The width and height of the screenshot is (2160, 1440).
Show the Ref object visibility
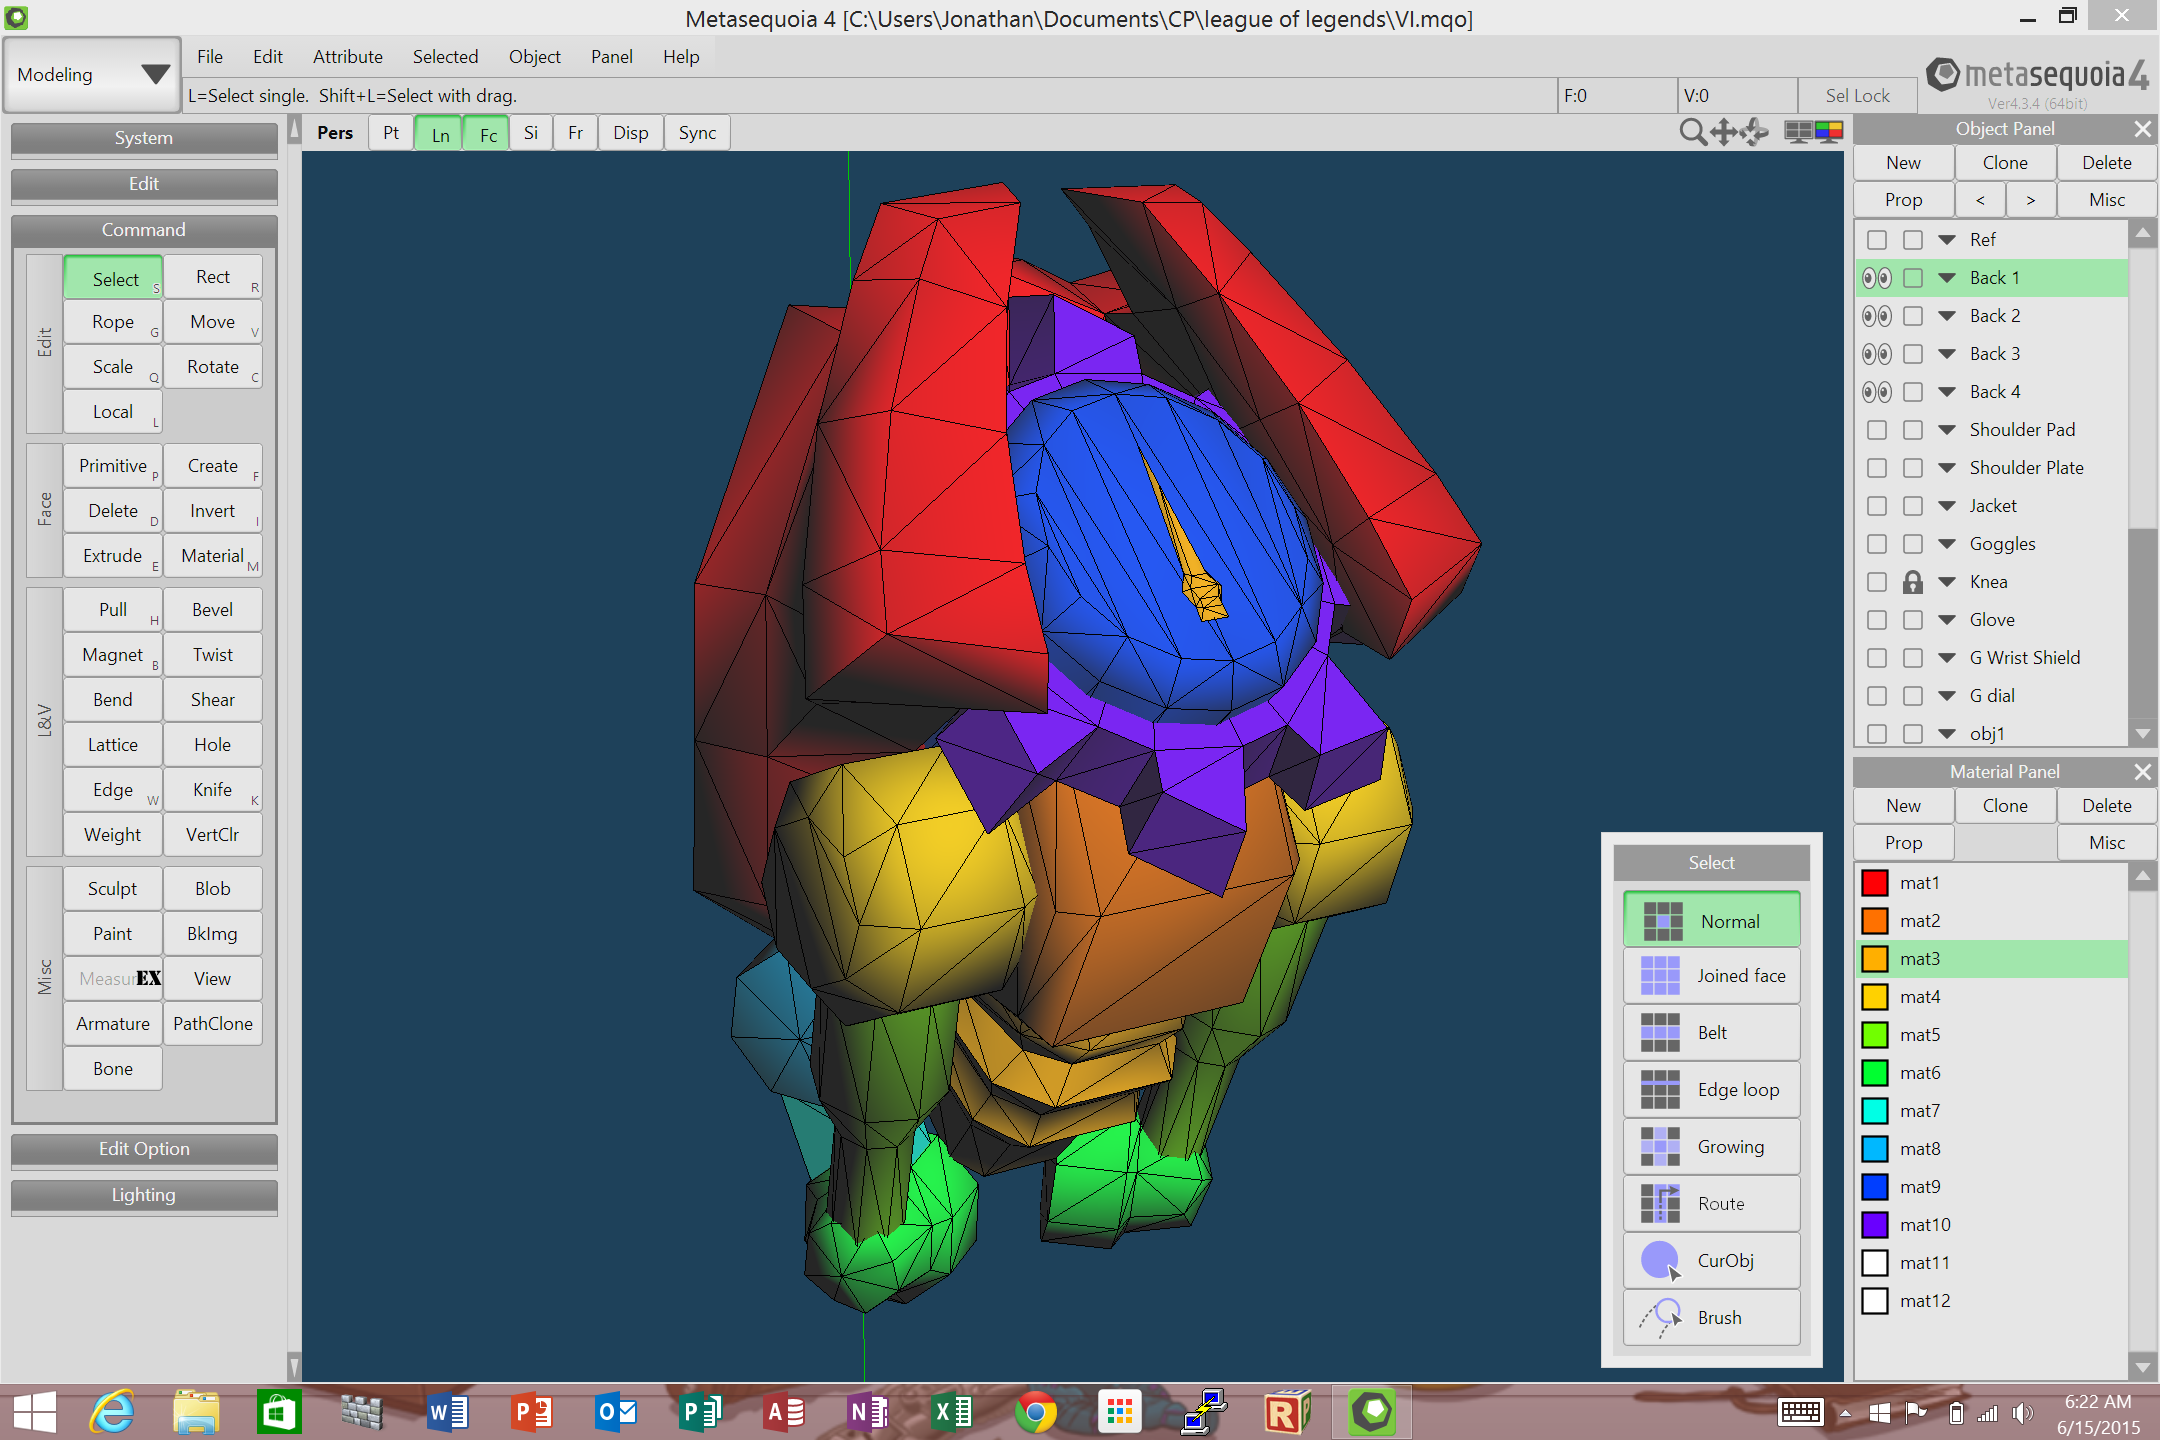coord(1876,240)
